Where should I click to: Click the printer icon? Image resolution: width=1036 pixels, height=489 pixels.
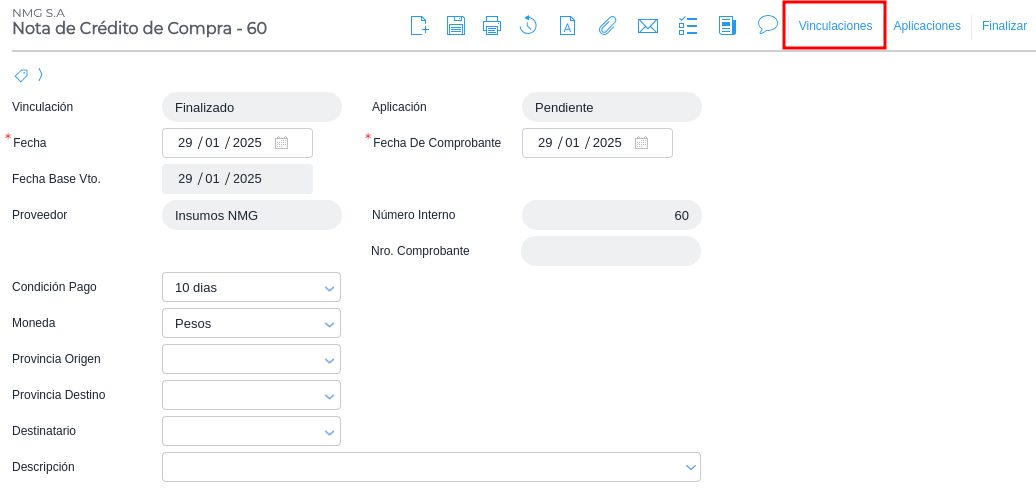point(492,26)
